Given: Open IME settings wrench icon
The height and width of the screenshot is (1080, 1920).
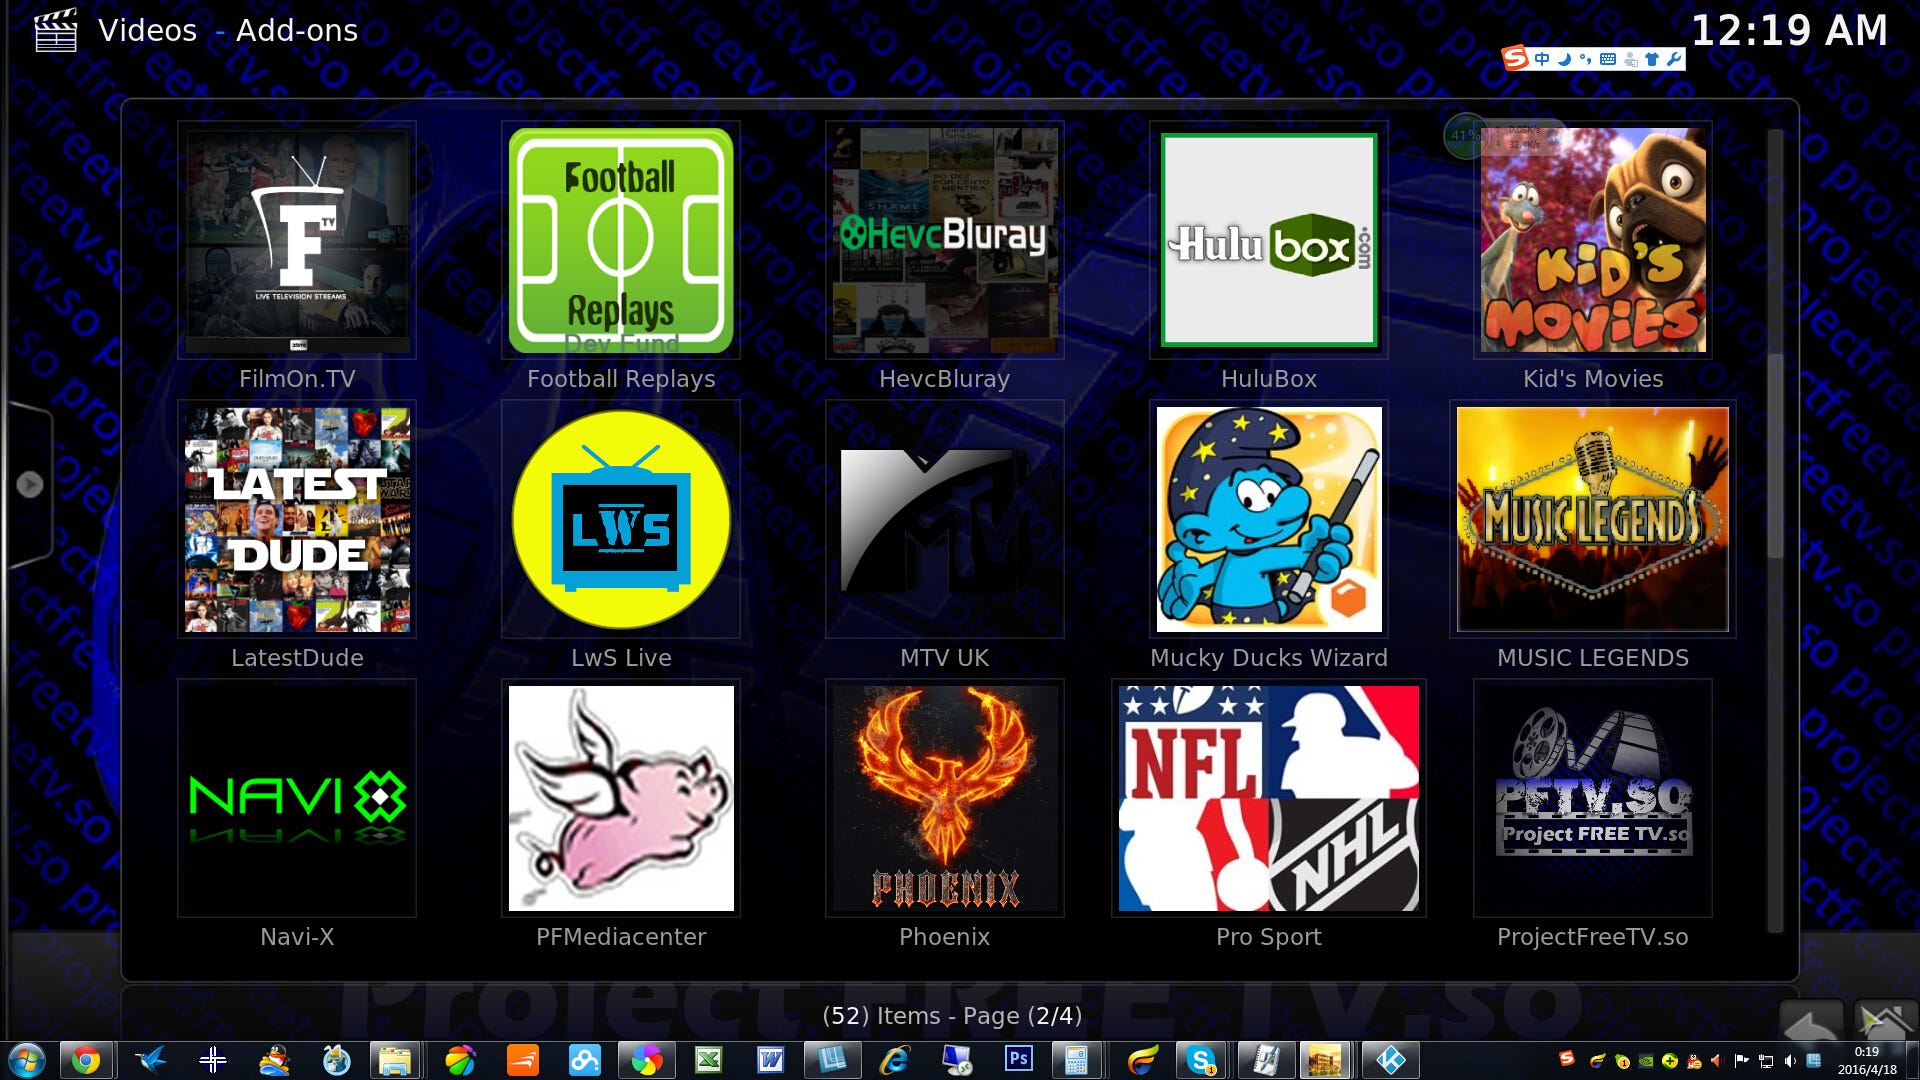Looking at the screenshot, I should 1673,59.
